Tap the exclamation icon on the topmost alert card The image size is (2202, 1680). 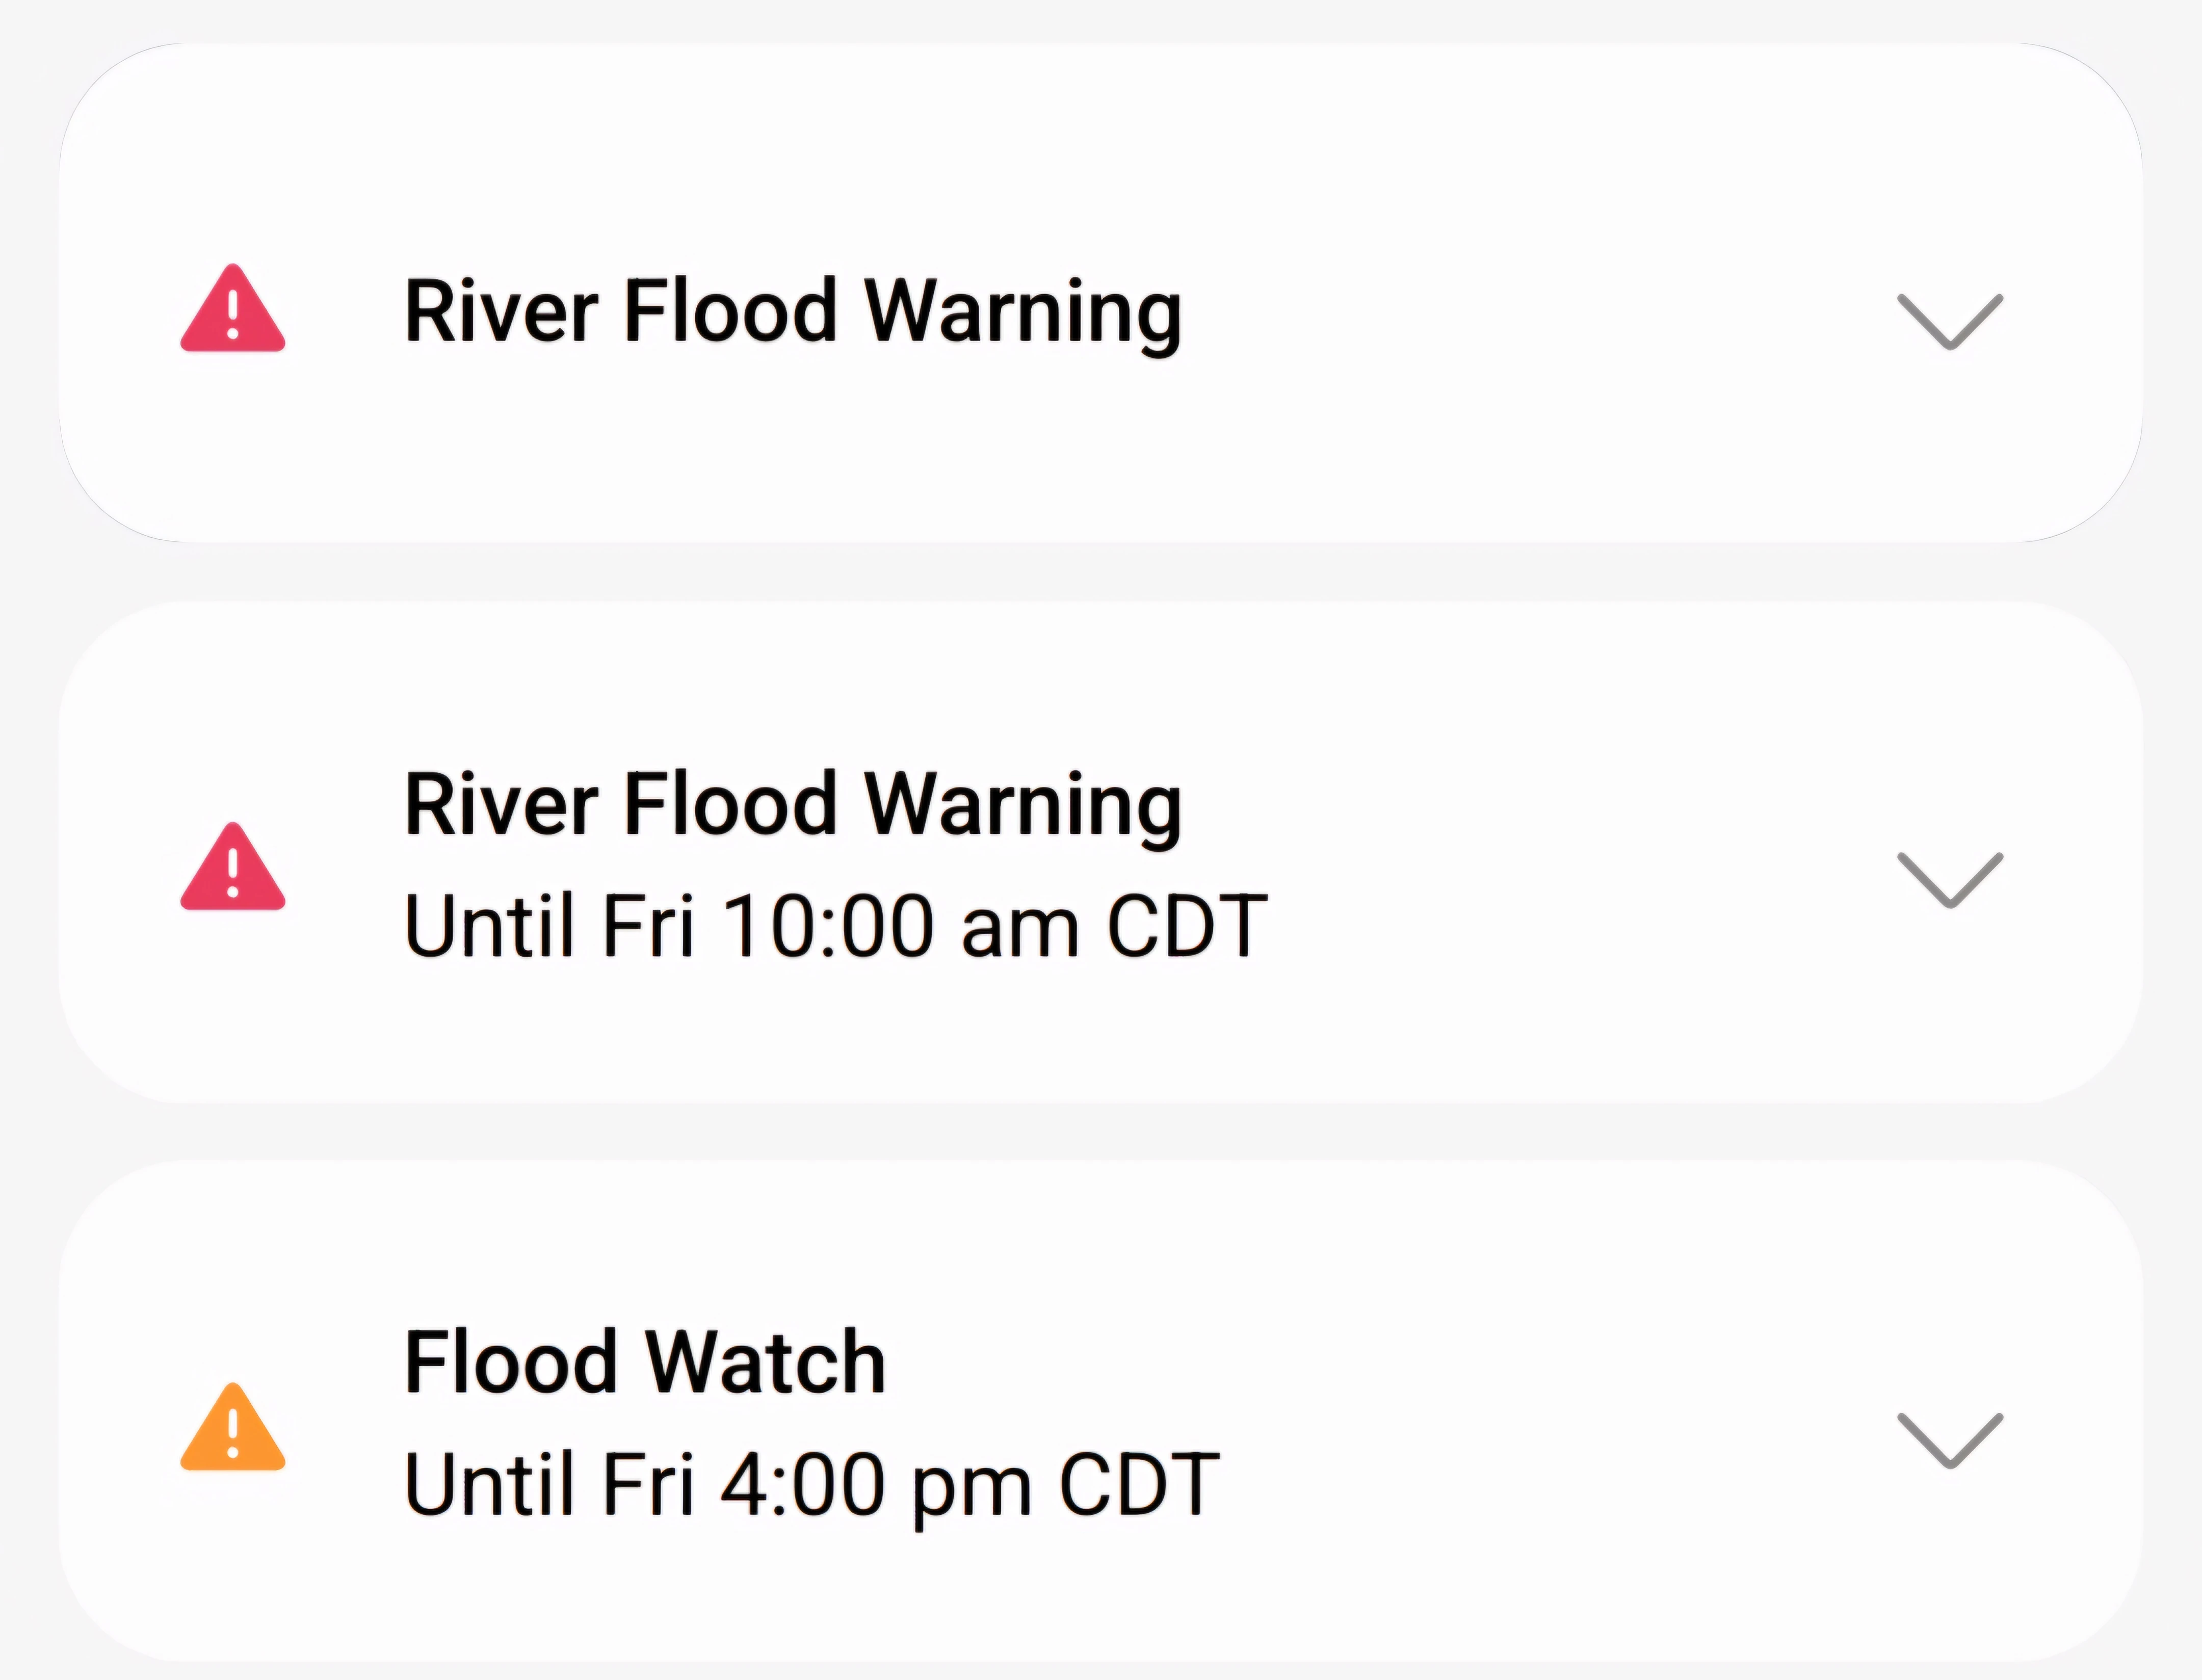click(232, 311)
